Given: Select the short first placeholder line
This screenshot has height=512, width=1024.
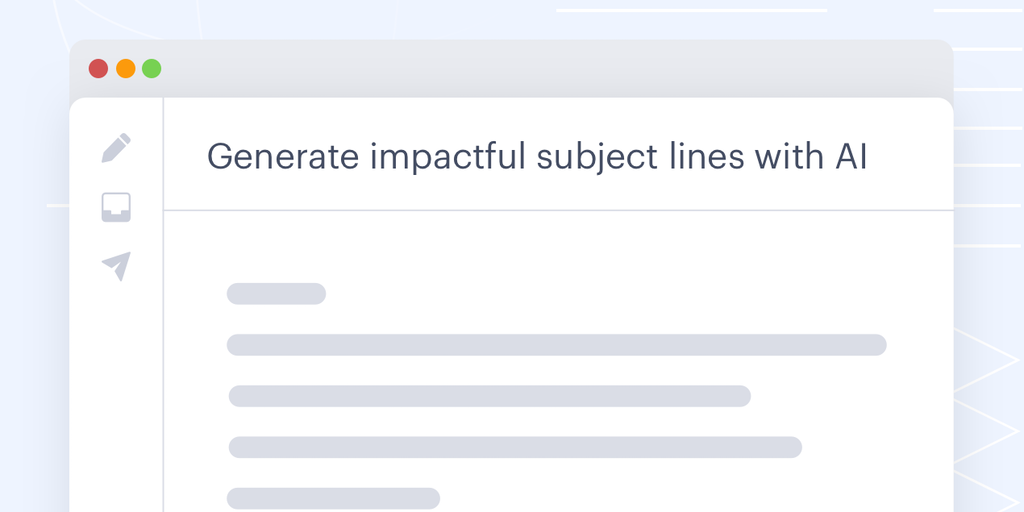Looking at the screenshot, I should [x=276, y=294].
